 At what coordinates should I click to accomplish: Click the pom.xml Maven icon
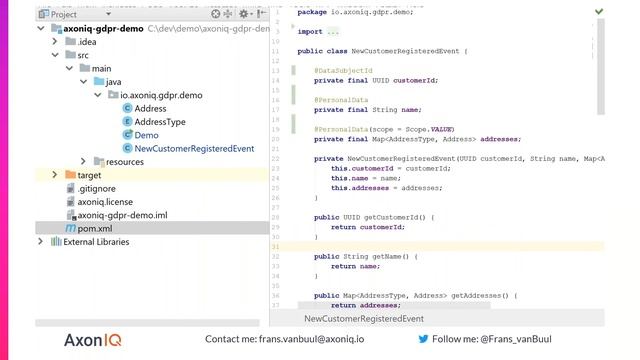(71, 228)
